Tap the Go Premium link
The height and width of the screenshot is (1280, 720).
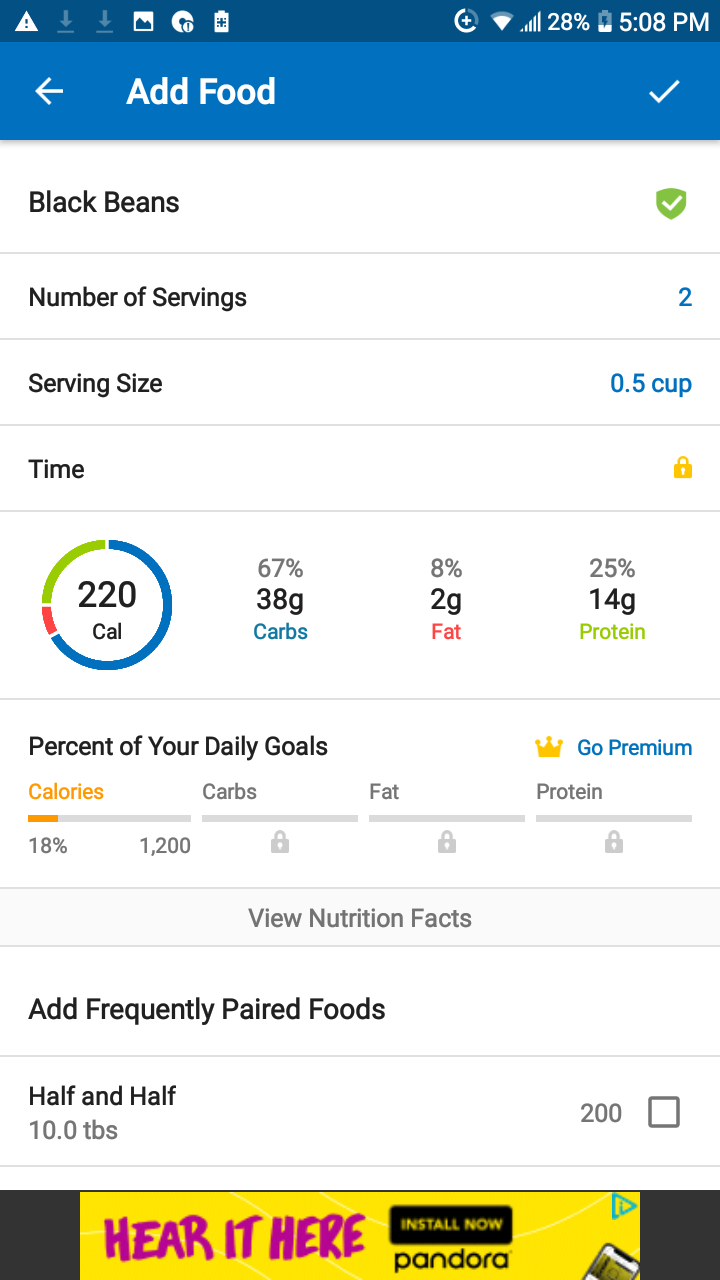tap(634, 747)
